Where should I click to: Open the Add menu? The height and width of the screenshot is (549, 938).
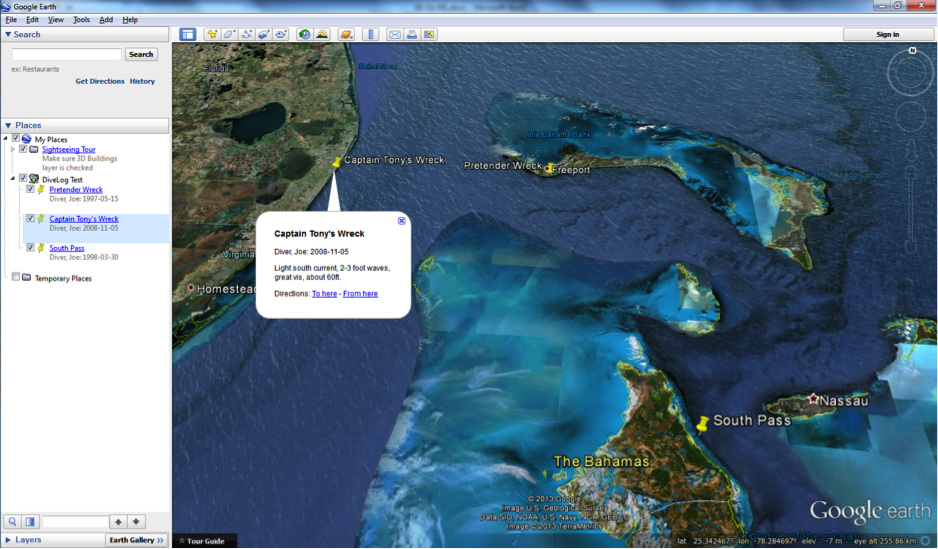point(106,20)
